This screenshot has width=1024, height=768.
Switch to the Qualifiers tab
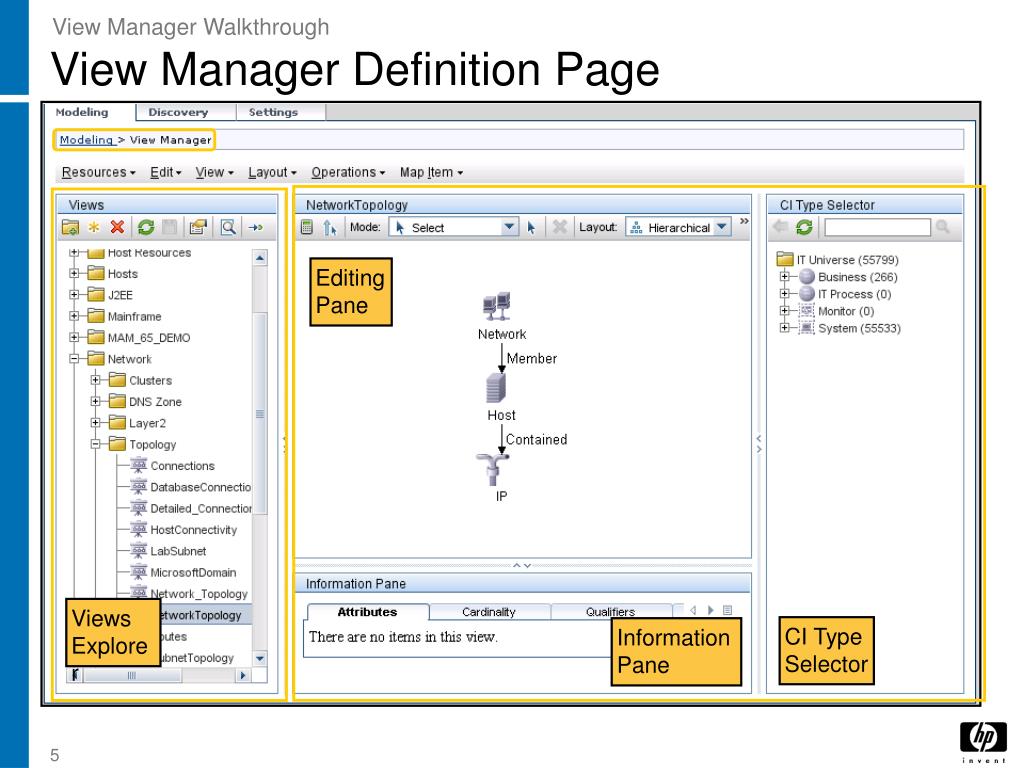tap(611, 612)
